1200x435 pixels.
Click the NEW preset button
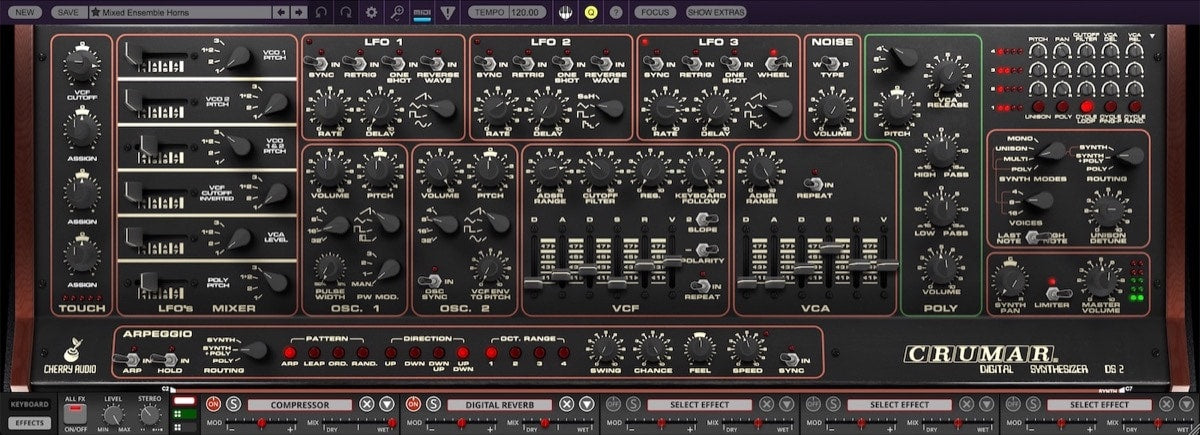[x=24, y=12]
